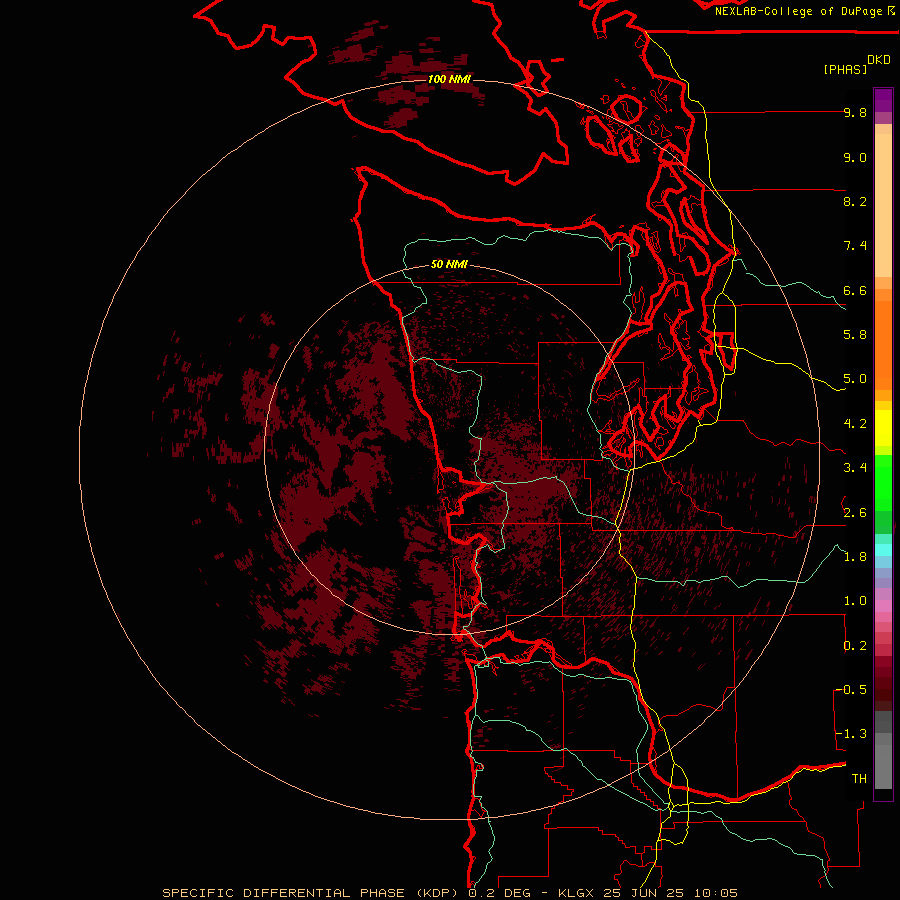
Task: Pick the pale peach legend band
Action: coord(883,205)
